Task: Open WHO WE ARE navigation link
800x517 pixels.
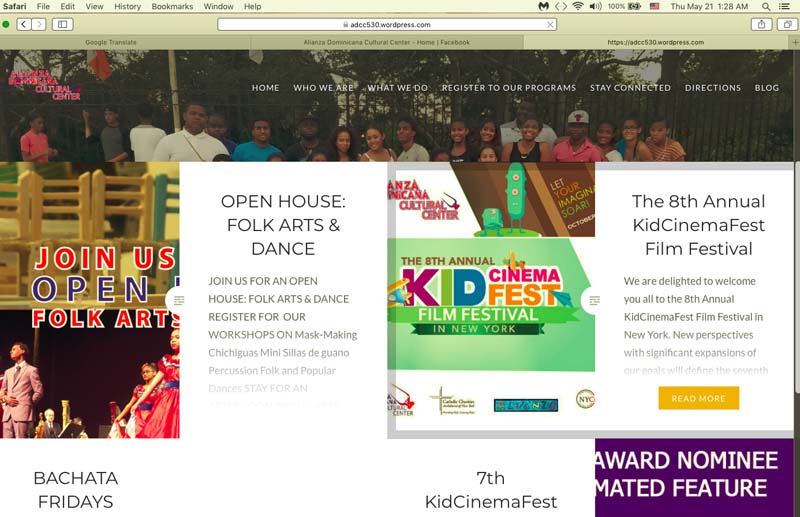Action: point(323,88)
